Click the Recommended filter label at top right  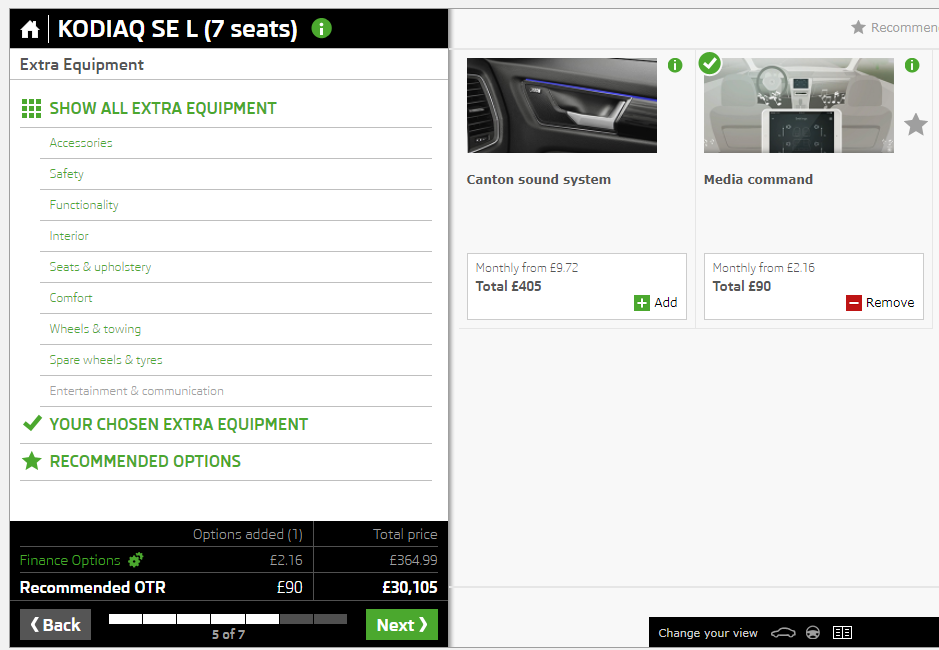(x=905, y=28)
